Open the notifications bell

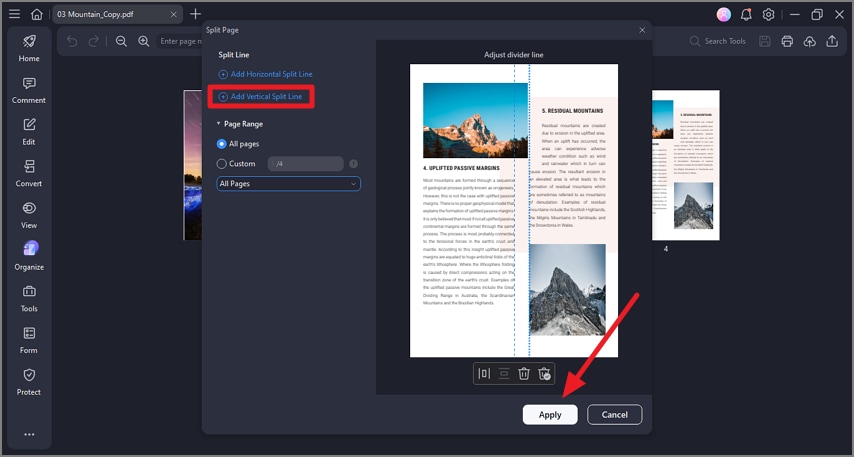point(746,15)
